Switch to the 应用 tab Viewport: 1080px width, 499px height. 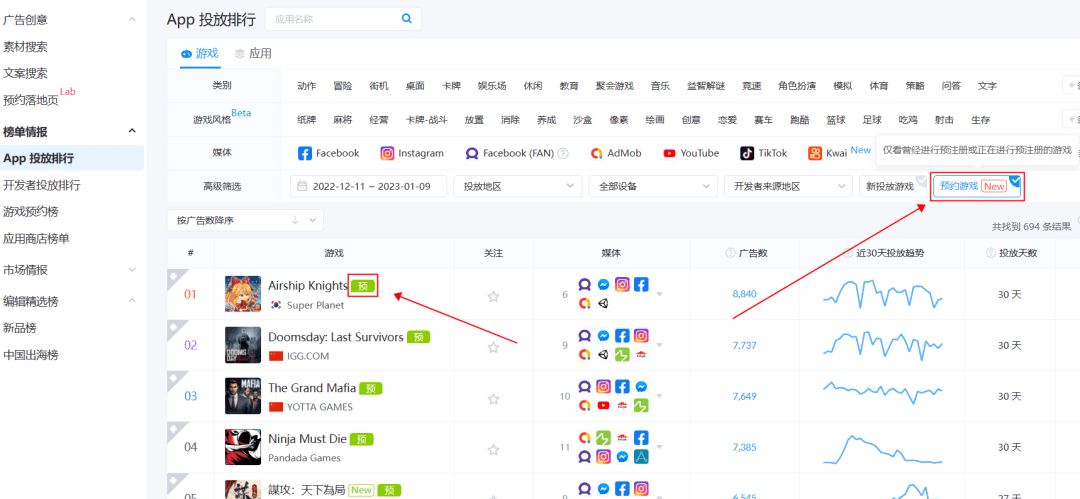pyautogui.click(x=253, y=53)
